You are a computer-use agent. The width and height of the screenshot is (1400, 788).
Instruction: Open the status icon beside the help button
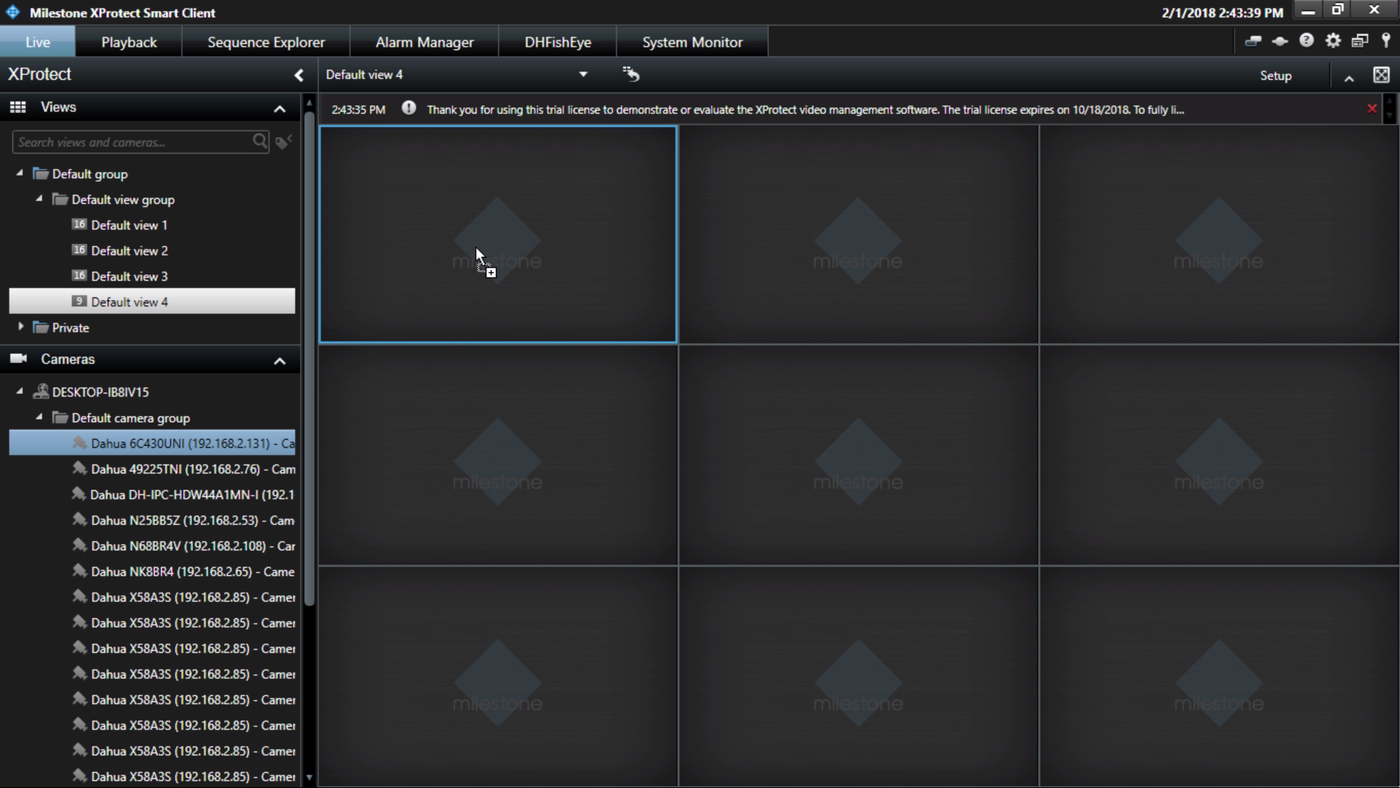click(1280, 41)
